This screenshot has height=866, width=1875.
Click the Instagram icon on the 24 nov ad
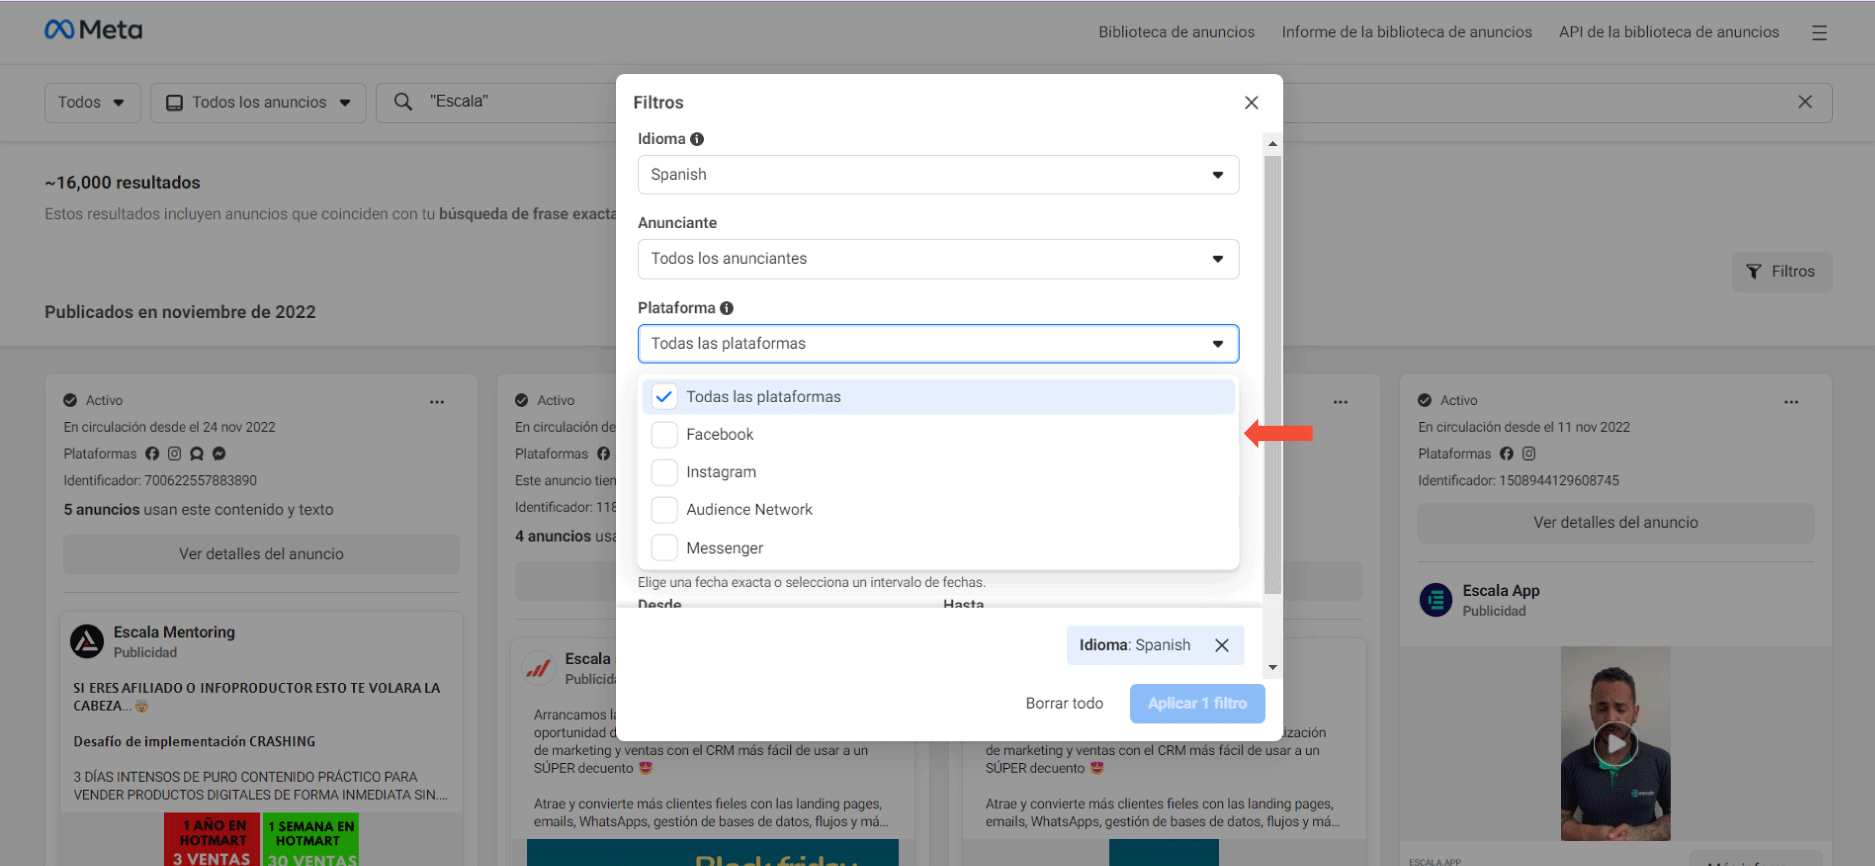tap(174, 453)
